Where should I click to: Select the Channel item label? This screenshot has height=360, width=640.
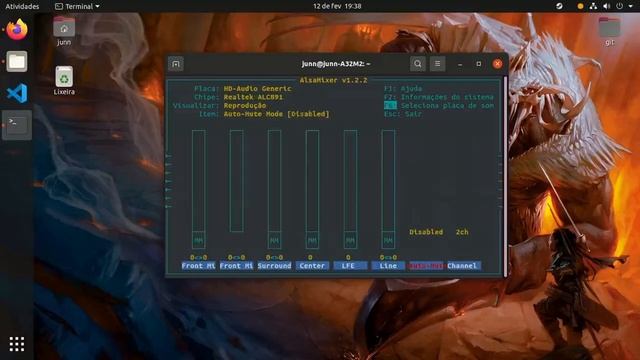[x=464, y=266]
